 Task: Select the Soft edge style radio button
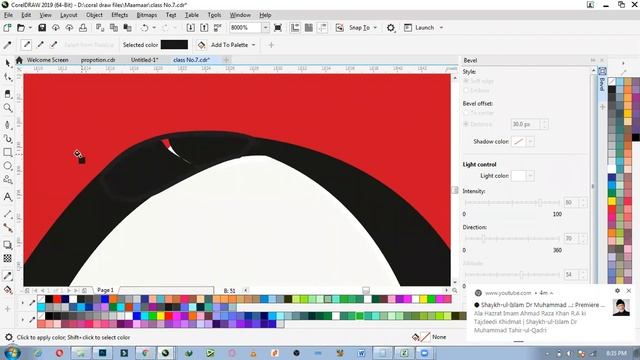pos(466,81)
